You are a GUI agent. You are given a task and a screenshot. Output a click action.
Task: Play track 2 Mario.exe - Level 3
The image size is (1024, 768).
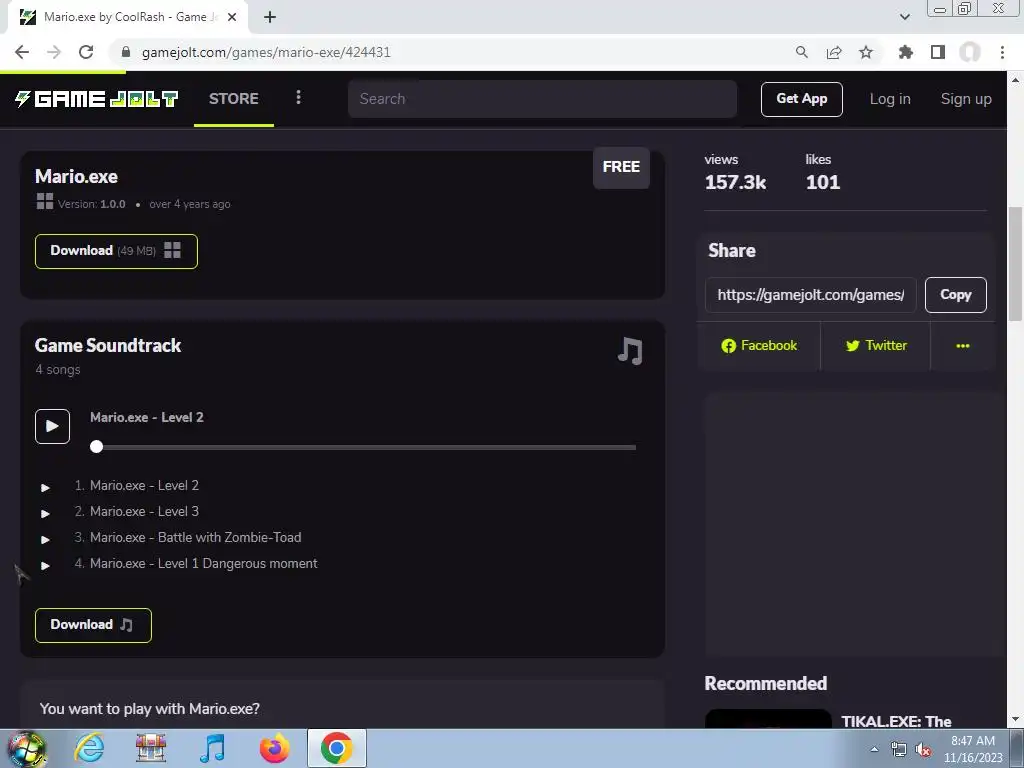(45, 513)
